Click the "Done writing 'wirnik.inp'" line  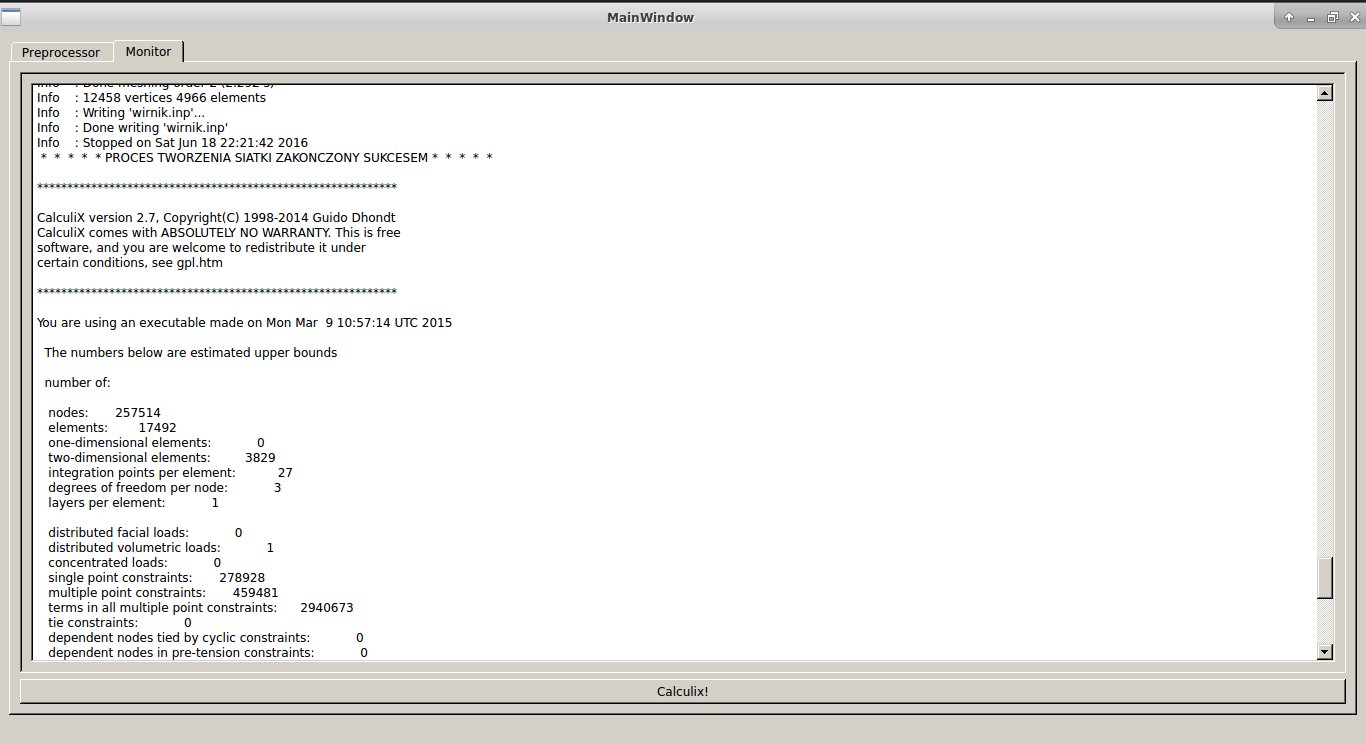133,128
